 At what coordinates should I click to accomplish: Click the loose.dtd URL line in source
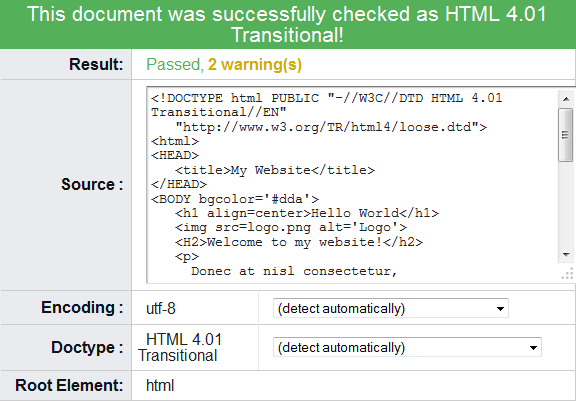331,127
